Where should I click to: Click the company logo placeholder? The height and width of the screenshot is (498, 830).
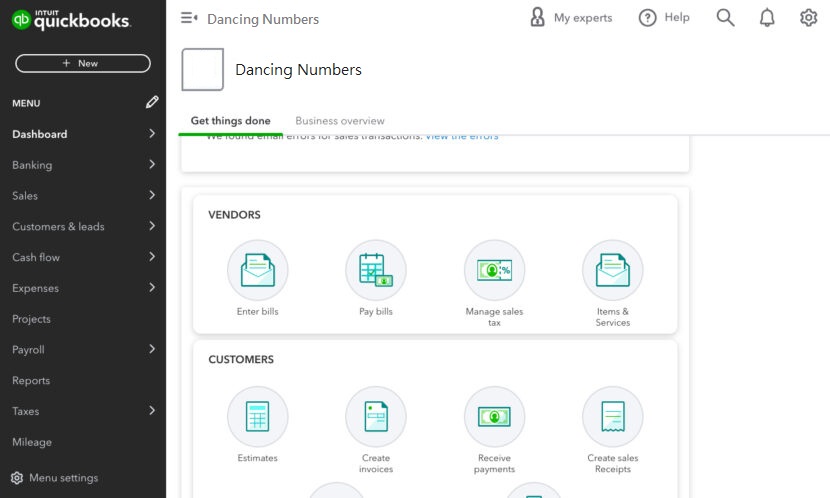tap(203, 69)
